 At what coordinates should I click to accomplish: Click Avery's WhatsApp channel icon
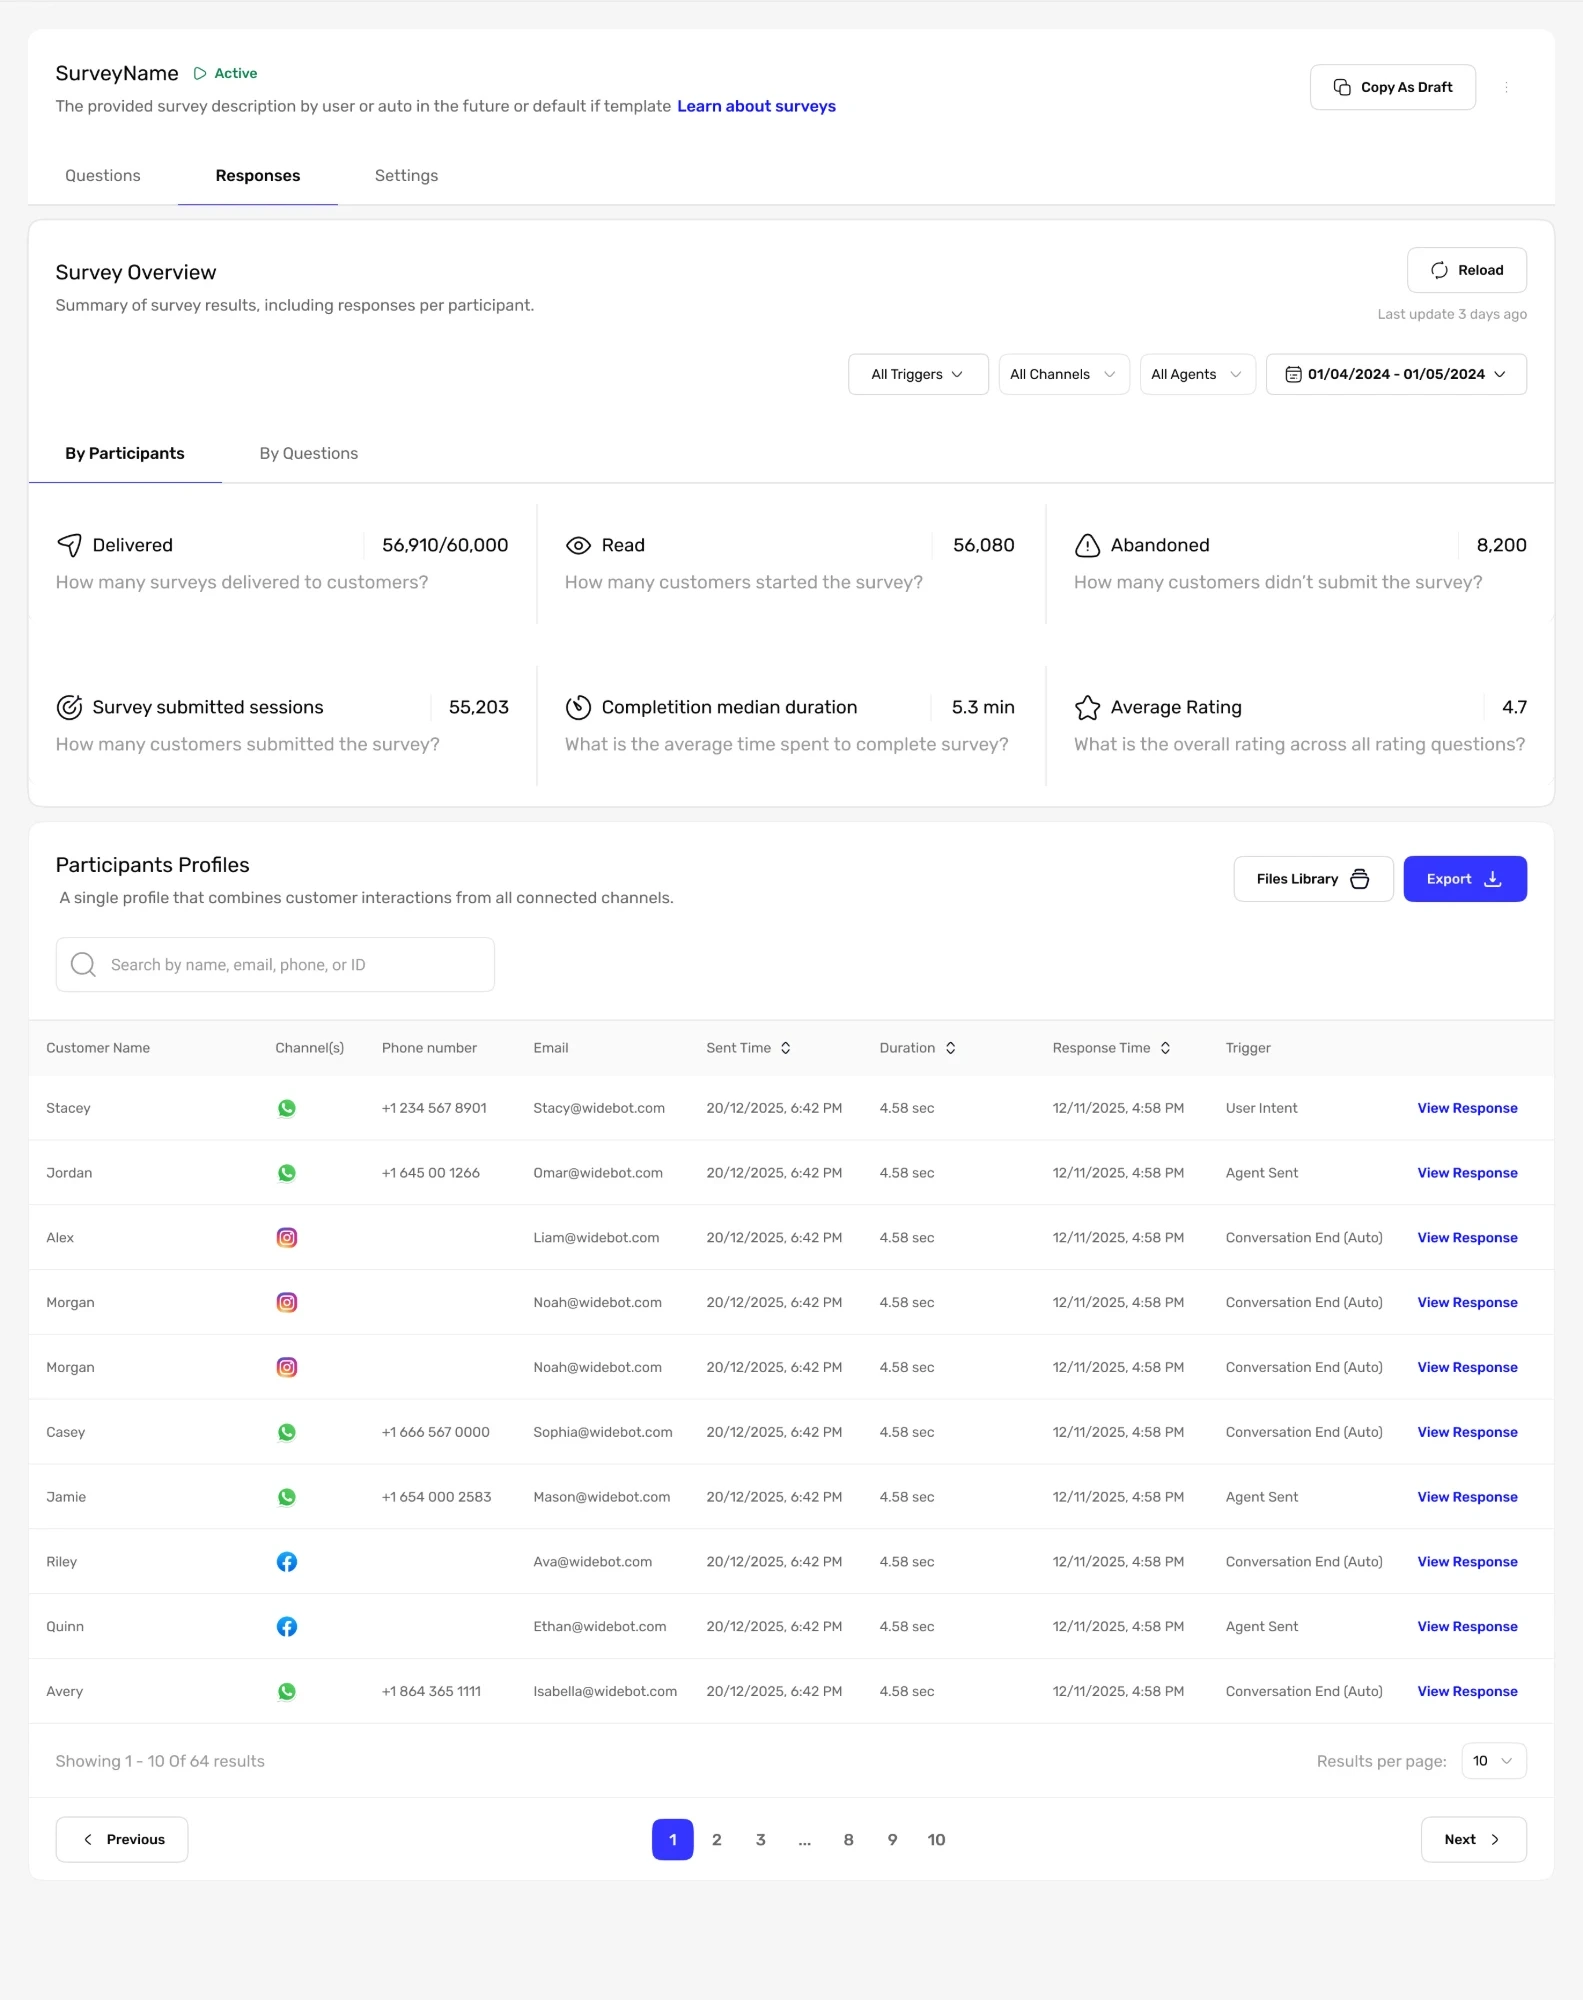pyautogui.click(x=287, y=1692)
